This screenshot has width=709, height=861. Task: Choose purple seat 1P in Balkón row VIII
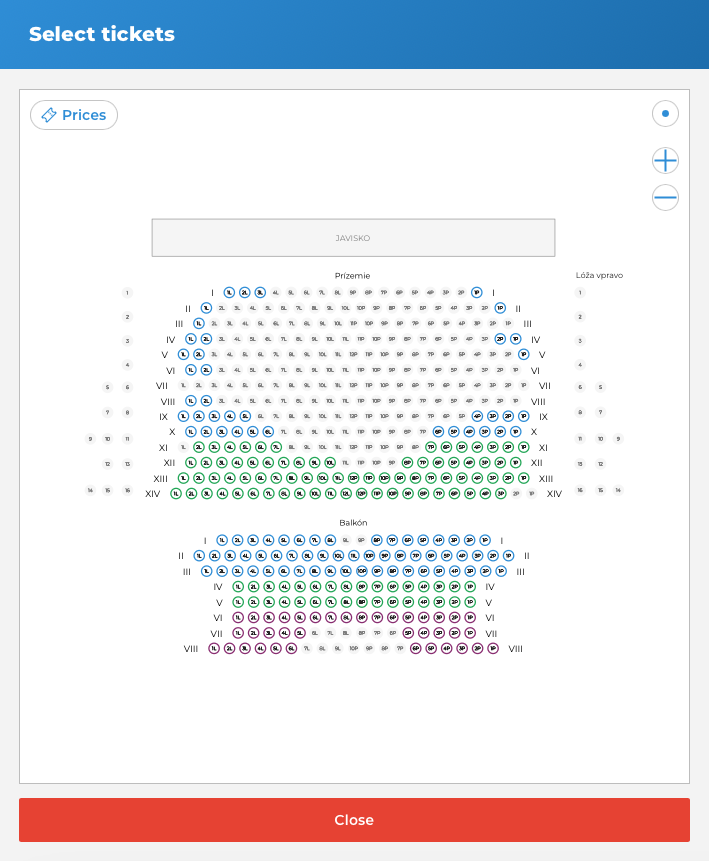pyautogui.click(x=493, y=648)
